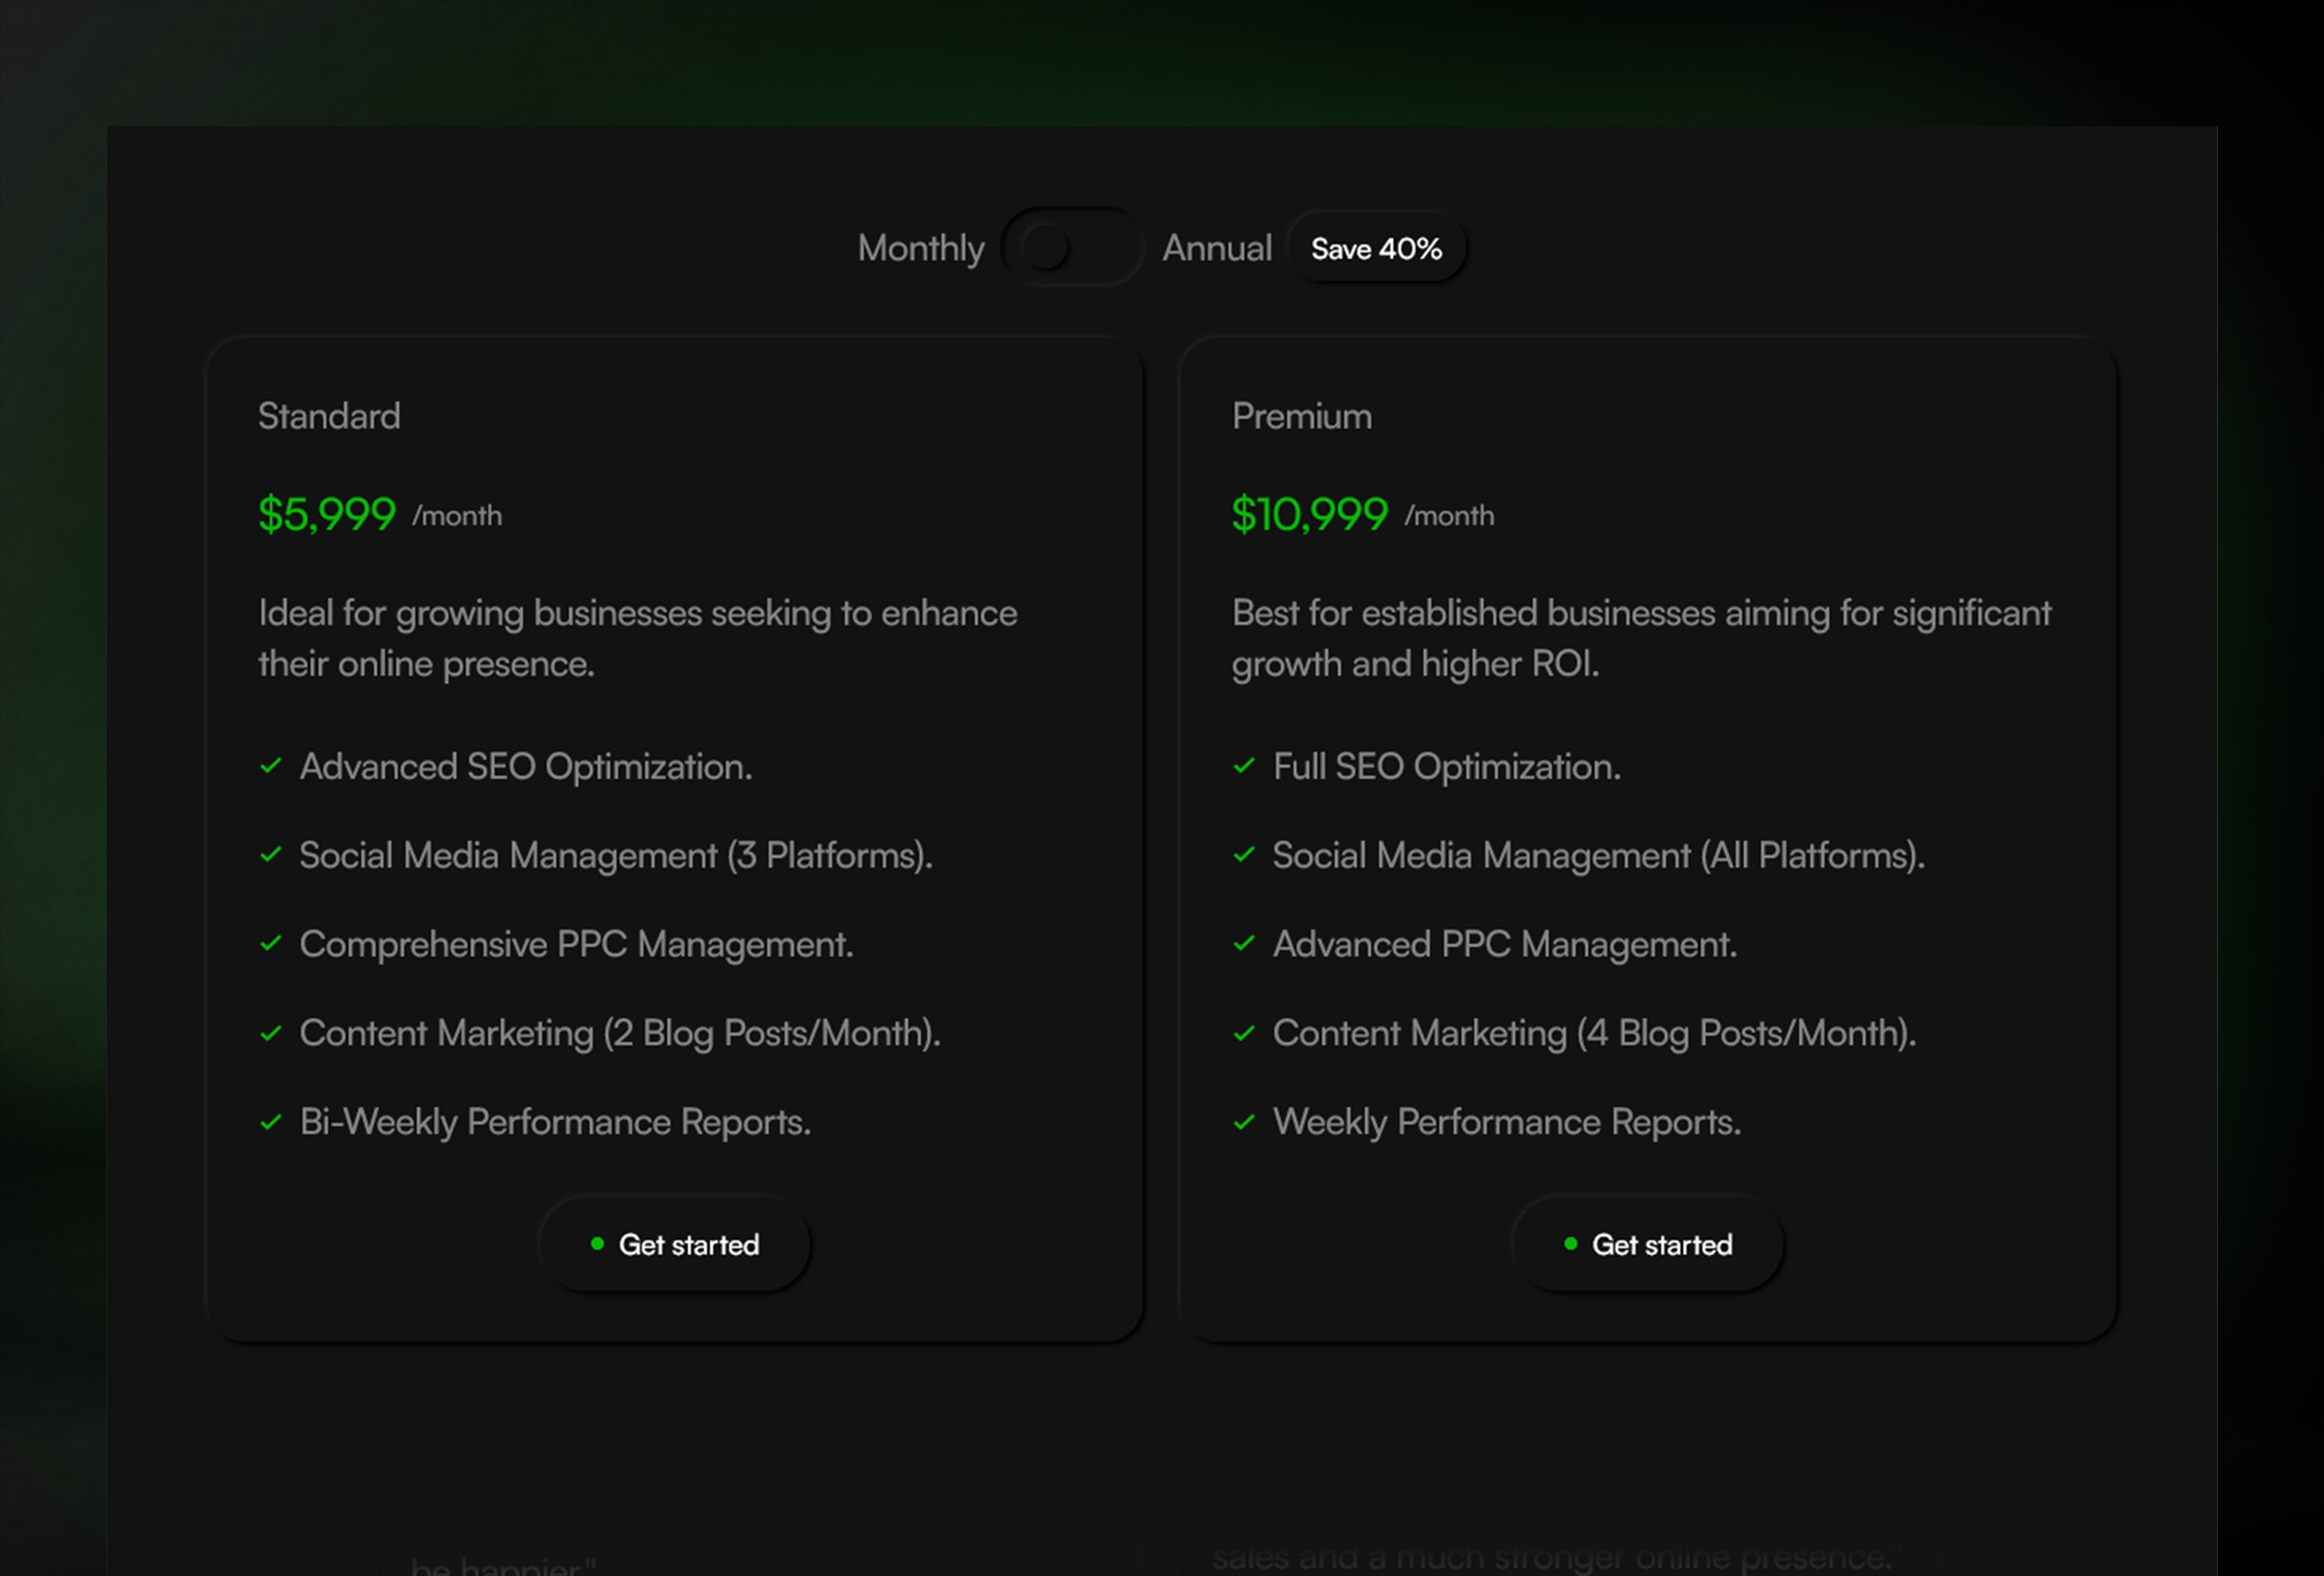Click the green dot in Standard's Get started button
The height and width of the screenshot is (1576, 2324).
point(597,1243)
